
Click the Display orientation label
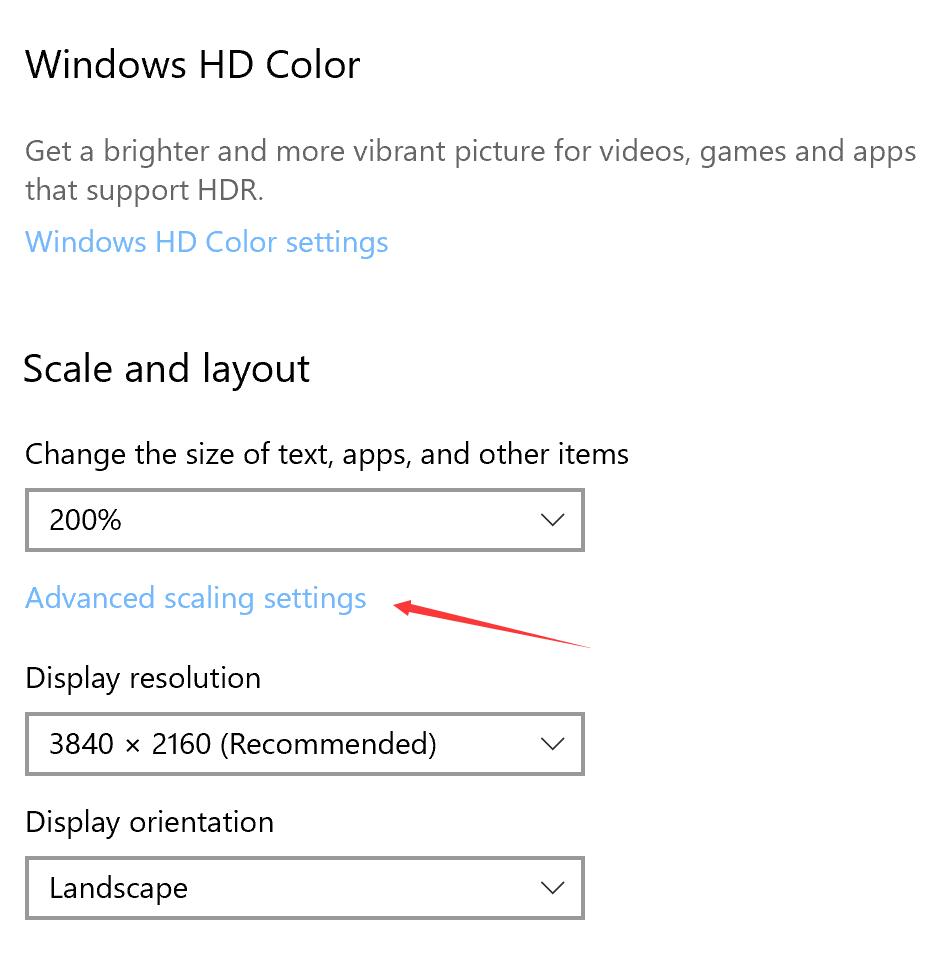(x=149, y=823)
